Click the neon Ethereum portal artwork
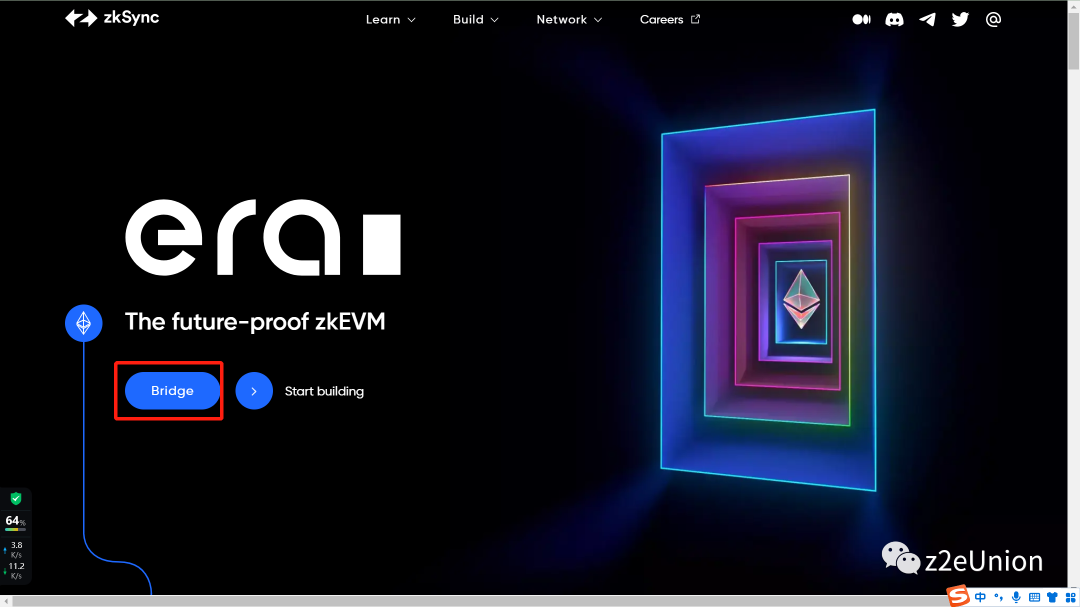Image resolution: width=1080 pixels, height=607 pixels. (768, 300)
